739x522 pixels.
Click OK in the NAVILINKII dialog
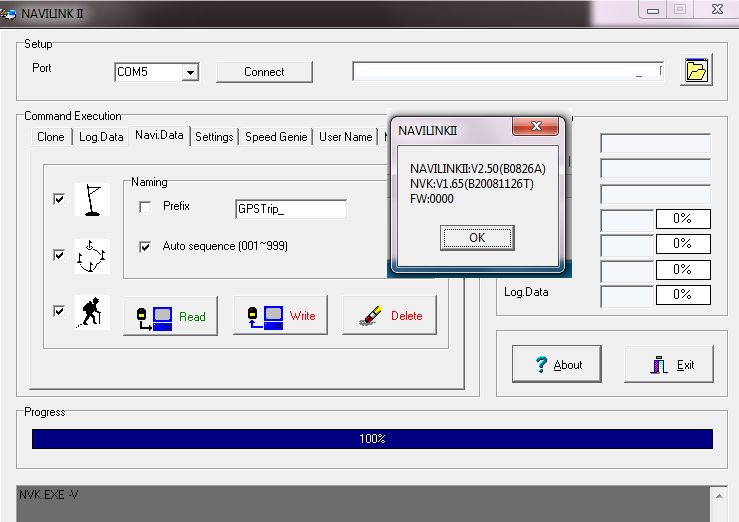[477, 237]
